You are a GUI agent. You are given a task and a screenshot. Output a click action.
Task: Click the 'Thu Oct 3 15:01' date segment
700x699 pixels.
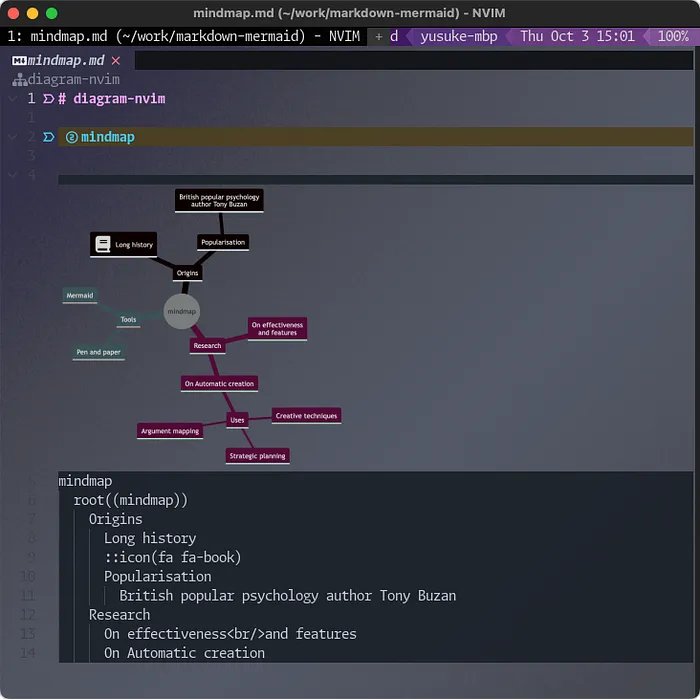point(577,36)
